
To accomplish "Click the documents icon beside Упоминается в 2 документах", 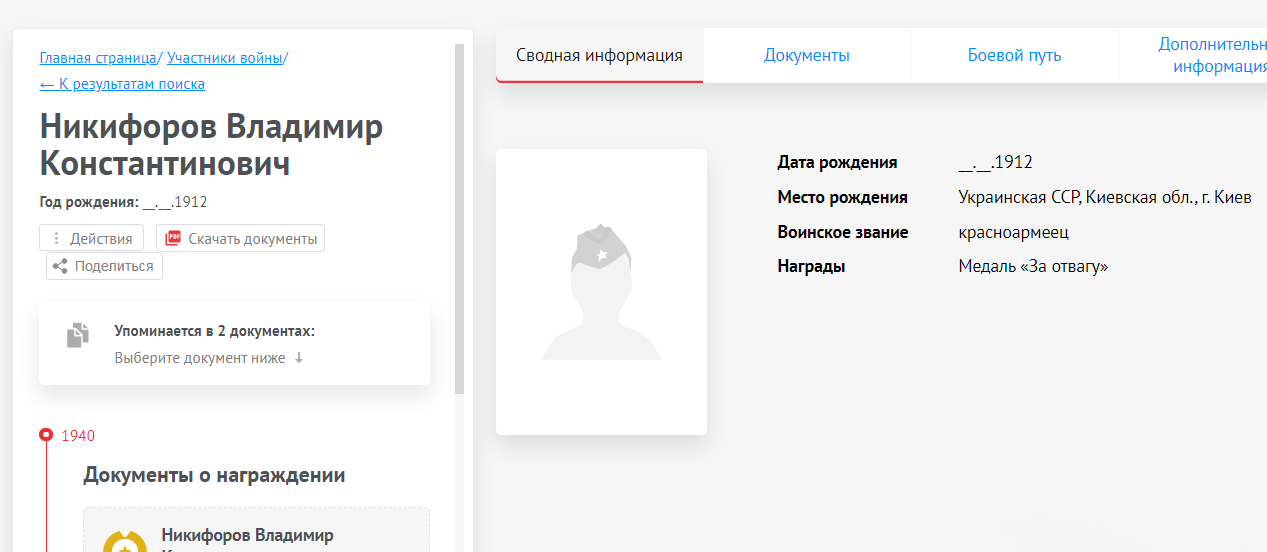I will [x=78, y=335].
